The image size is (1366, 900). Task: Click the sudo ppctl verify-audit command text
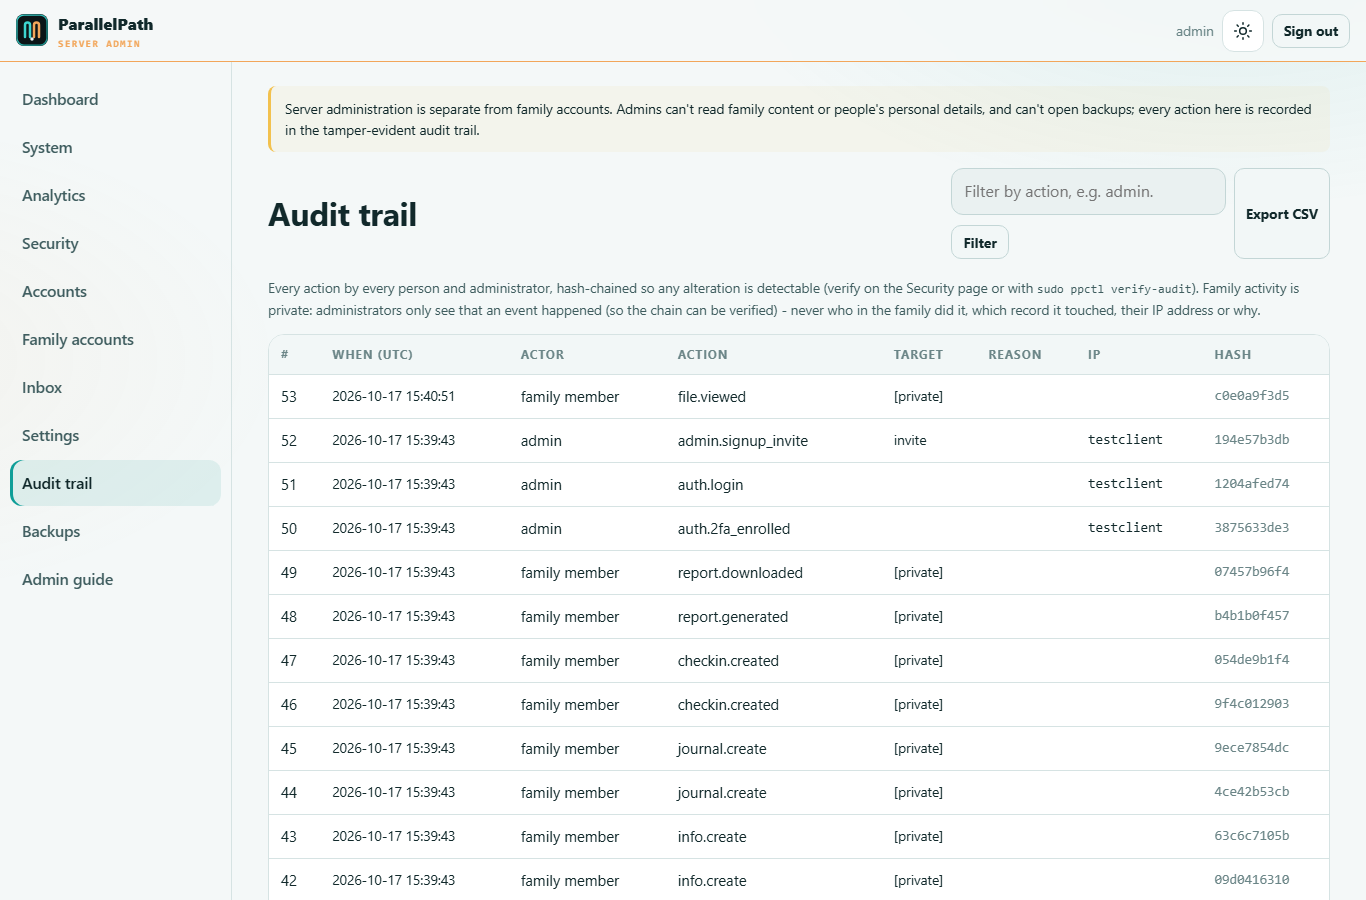(1114, 289)
